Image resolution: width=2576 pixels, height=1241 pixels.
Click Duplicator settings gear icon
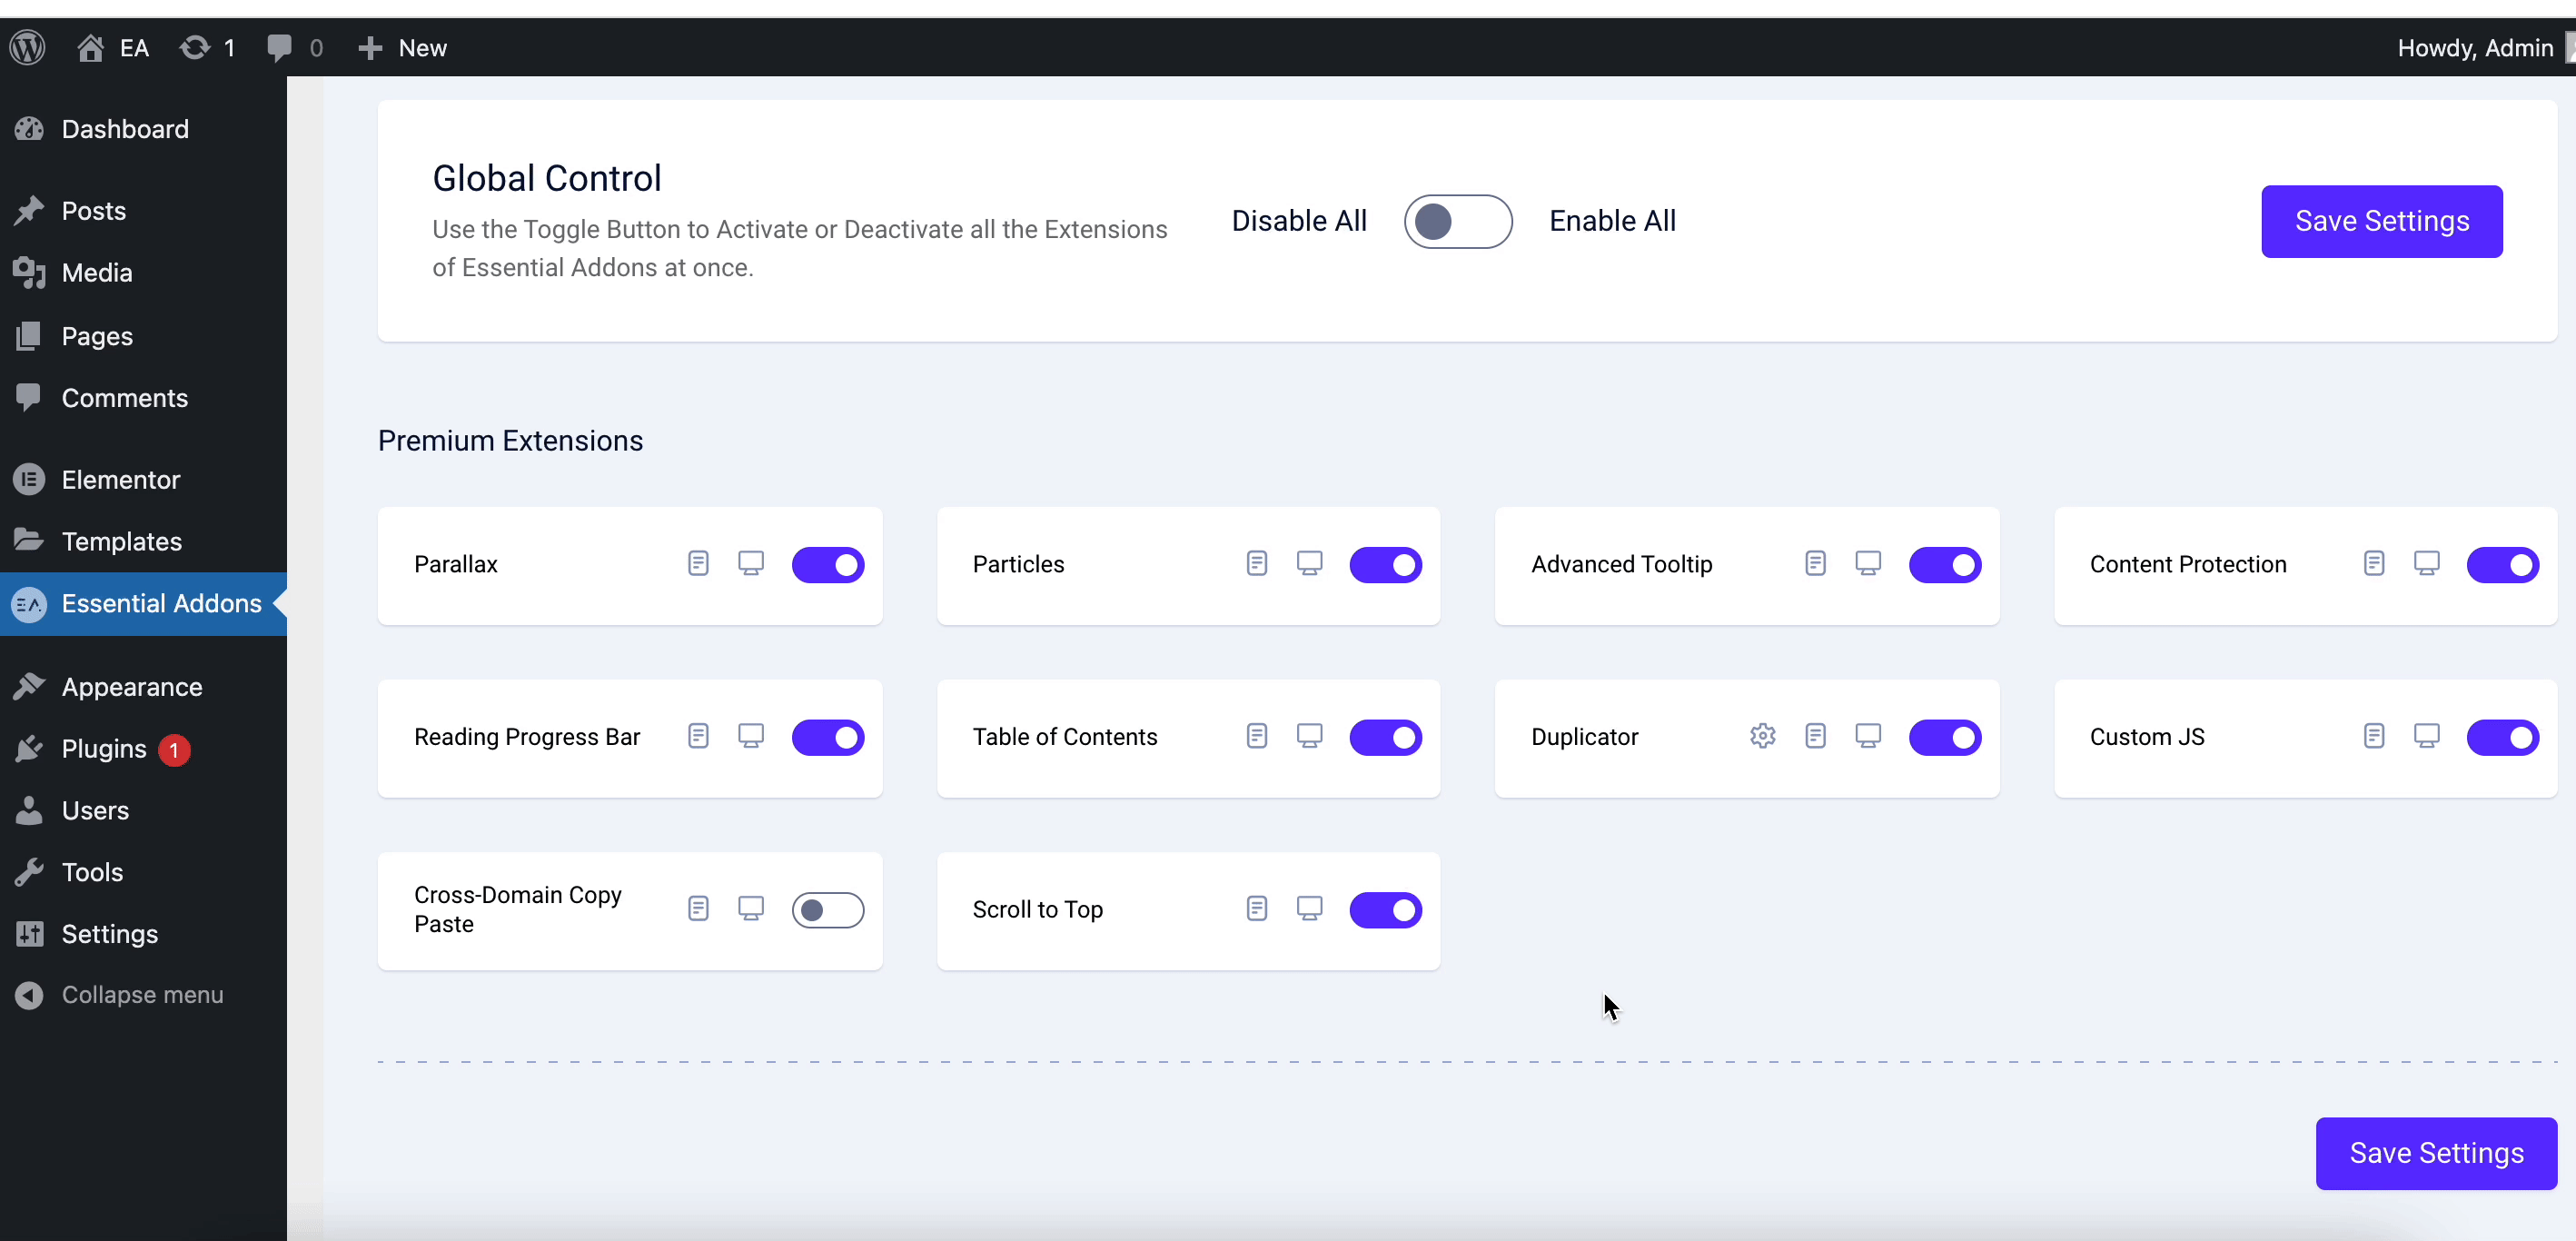(x=1762, y=736)
